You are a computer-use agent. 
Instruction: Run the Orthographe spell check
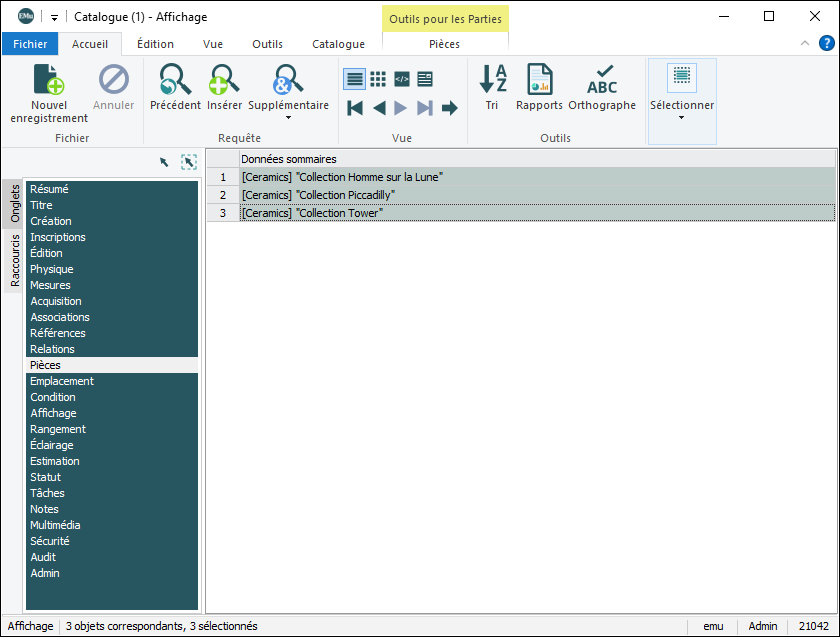(602, 80)
